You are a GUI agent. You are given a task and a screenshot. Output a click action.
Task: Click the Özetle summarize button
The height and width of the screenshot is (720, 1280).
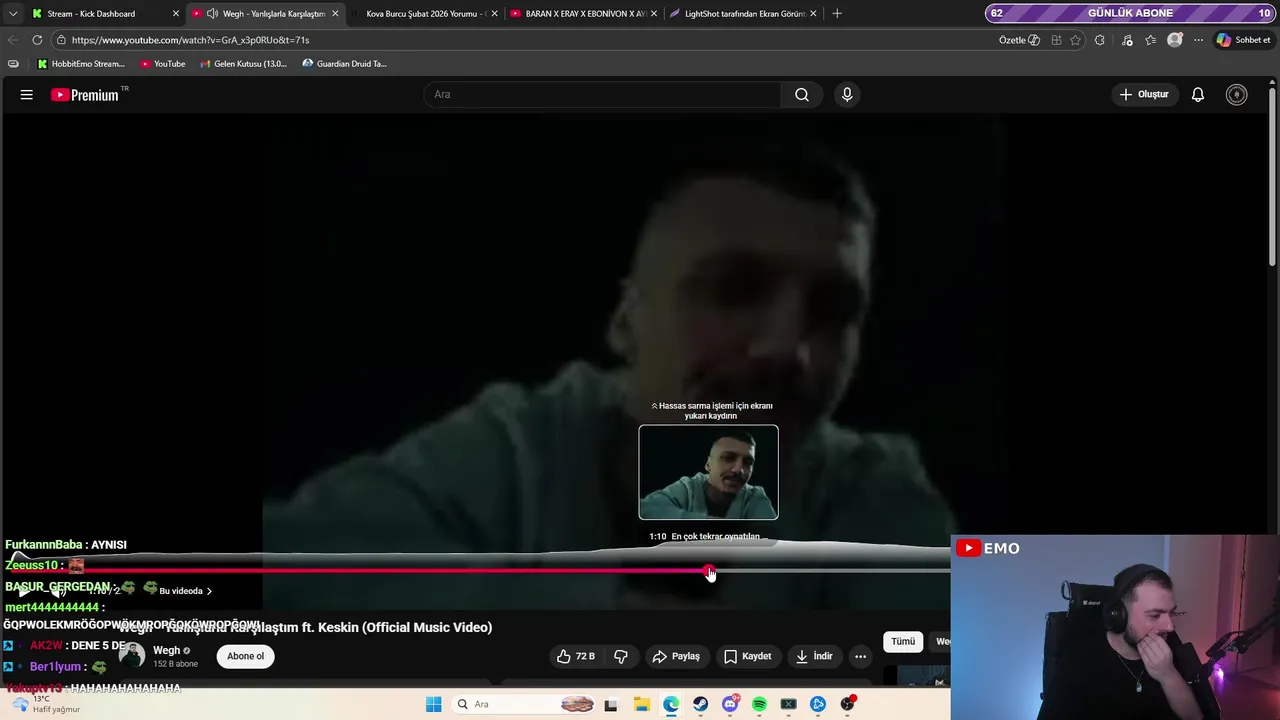click(x=1019, y=40)
